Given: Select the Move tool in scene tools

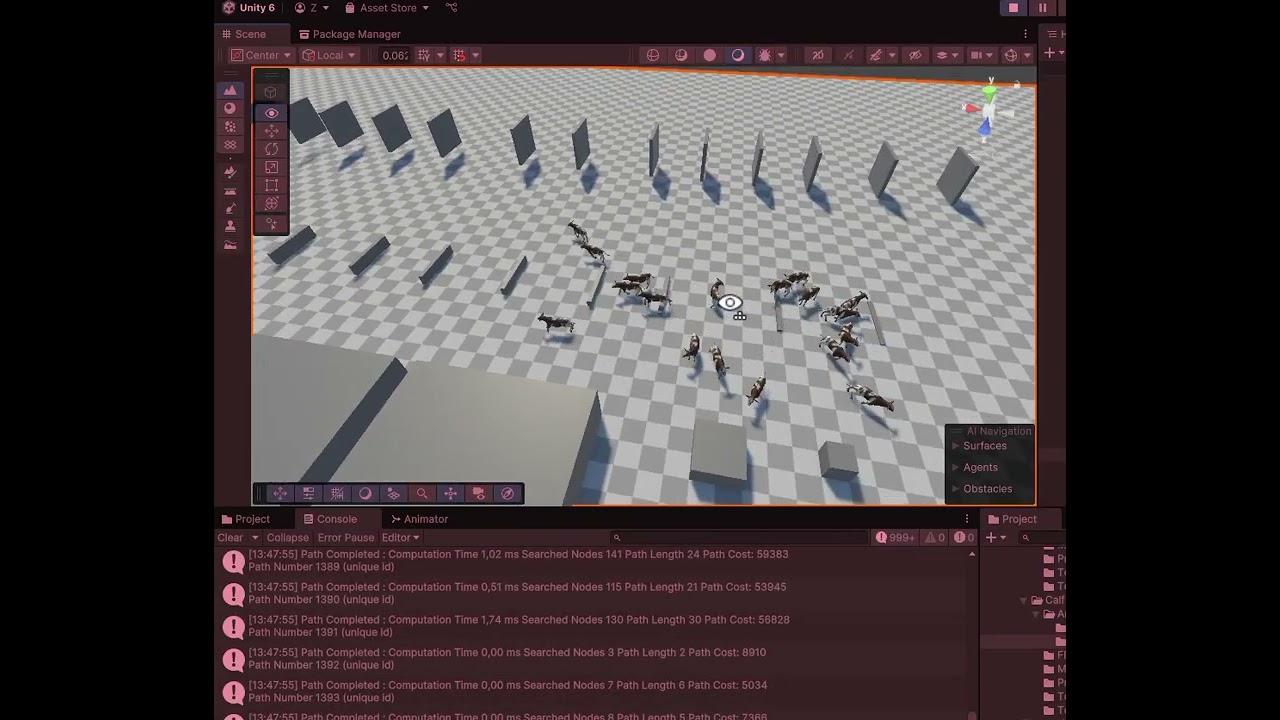Looking at the screenshot, I should coord(271,131).
